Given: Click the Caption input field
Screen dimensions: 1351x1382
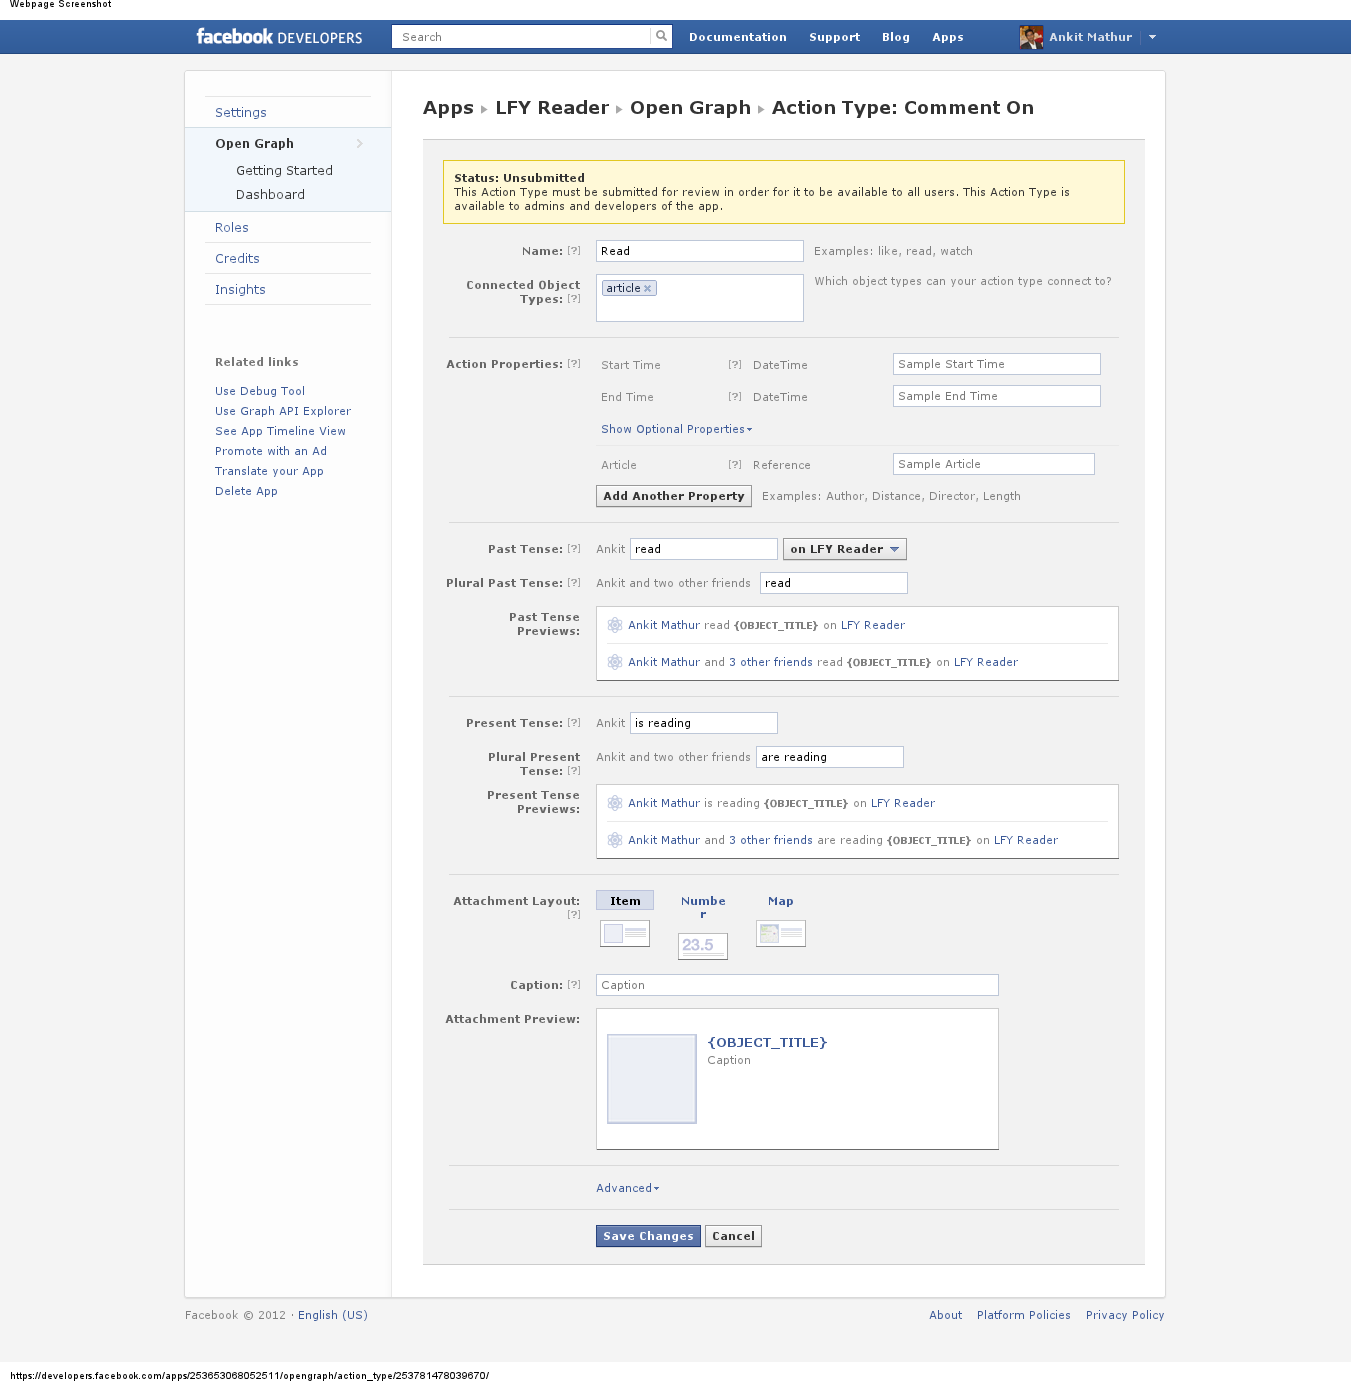Looking at the screenshot, I should click(797, 985).
